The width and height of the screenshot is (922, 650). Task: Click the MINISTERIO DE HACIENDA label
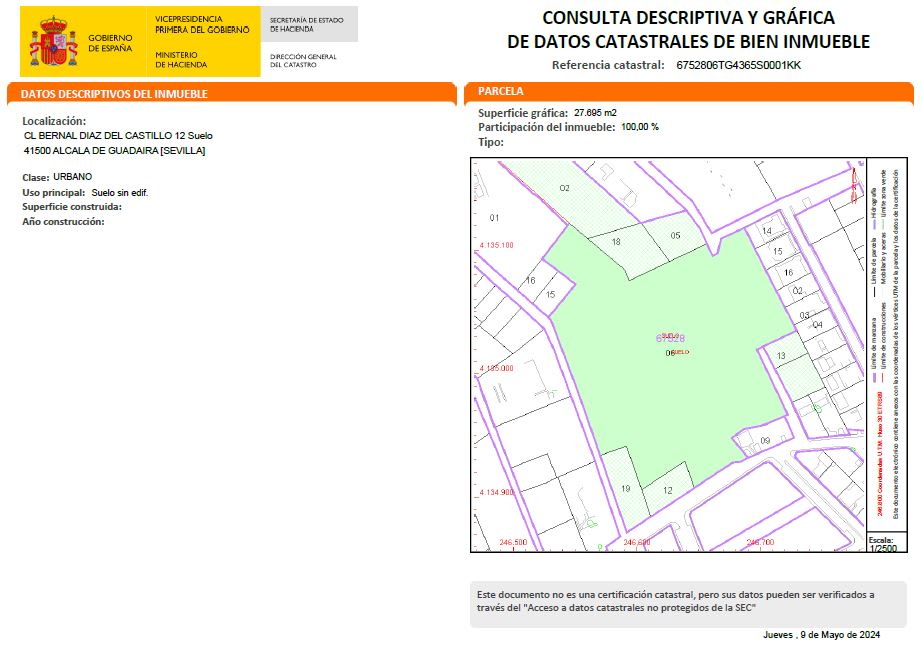182,60
